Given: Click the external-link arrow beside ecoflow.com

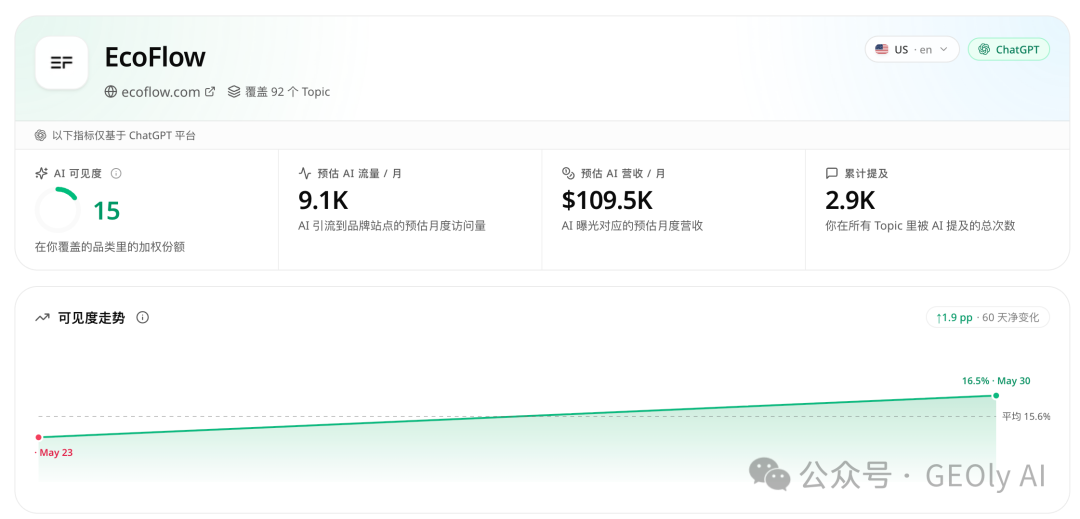Looking at the screenshot, I should (x=210, y=92).
